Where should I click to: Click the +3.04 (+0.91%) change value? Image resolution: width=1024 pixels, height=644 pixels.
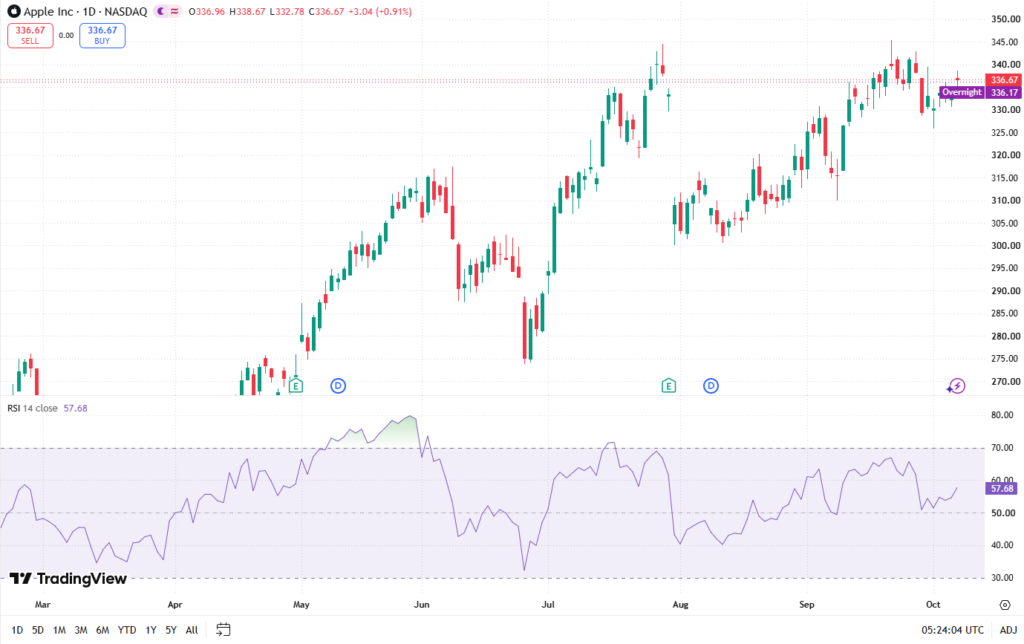pos(379,11)
